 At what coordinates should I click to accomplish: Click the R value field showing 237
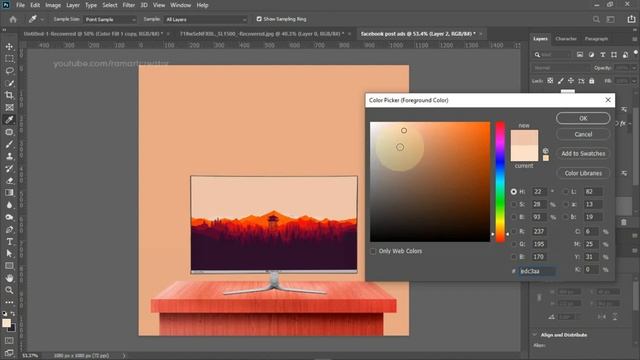tap(539, 231)
